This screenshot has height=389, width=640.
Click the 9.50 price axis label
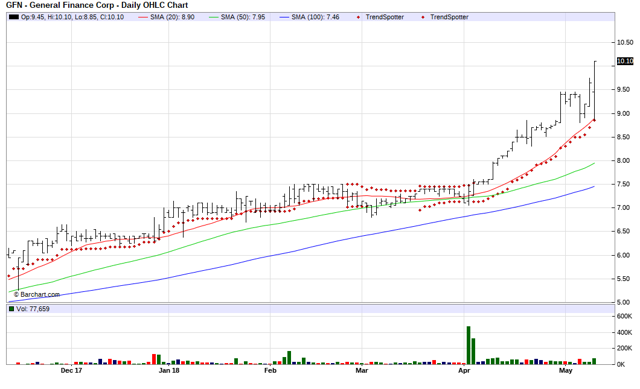click(625, 89)
